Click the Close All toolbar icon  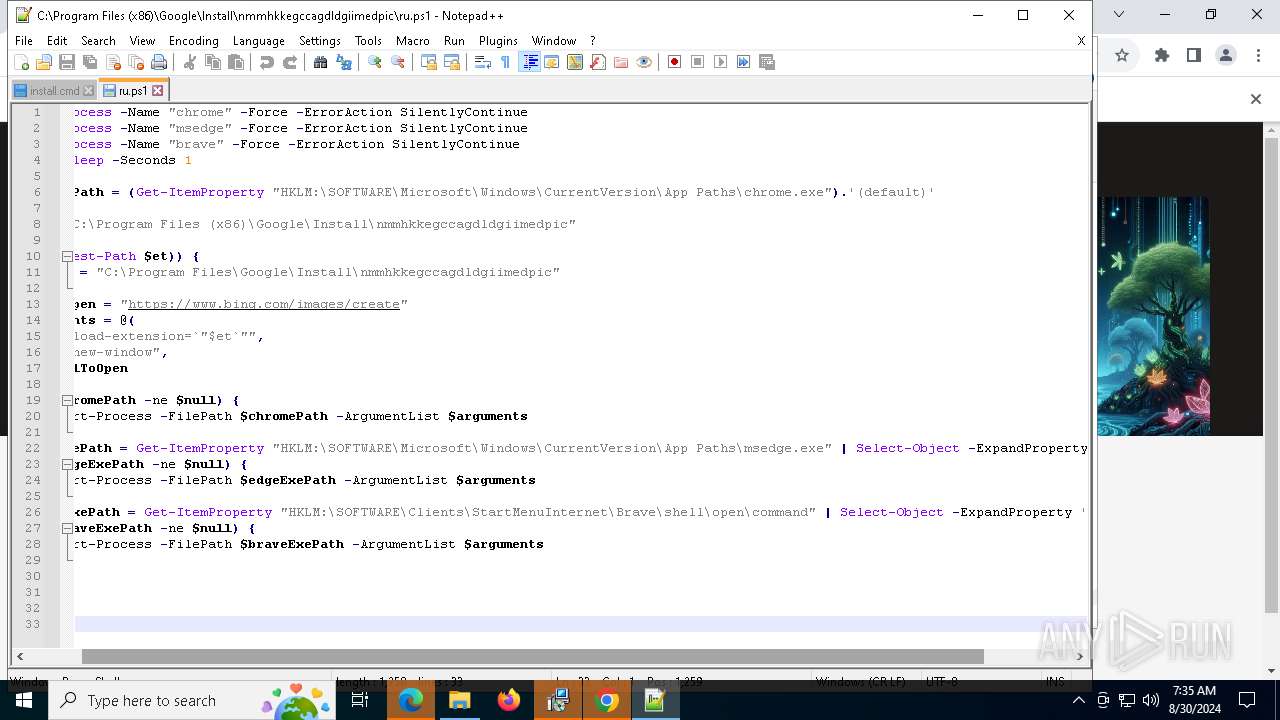coord(136,62)
